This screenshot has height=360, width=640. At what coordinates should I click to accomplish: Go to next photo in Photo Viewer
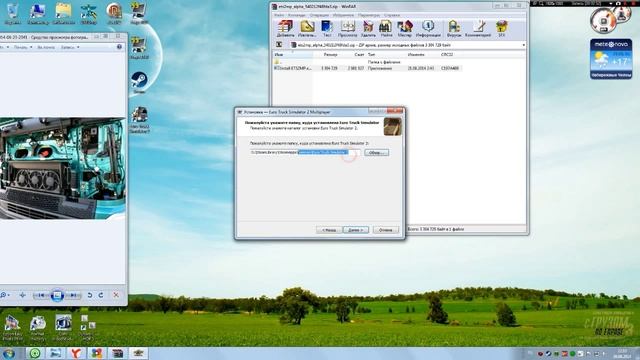click(73, 295)
